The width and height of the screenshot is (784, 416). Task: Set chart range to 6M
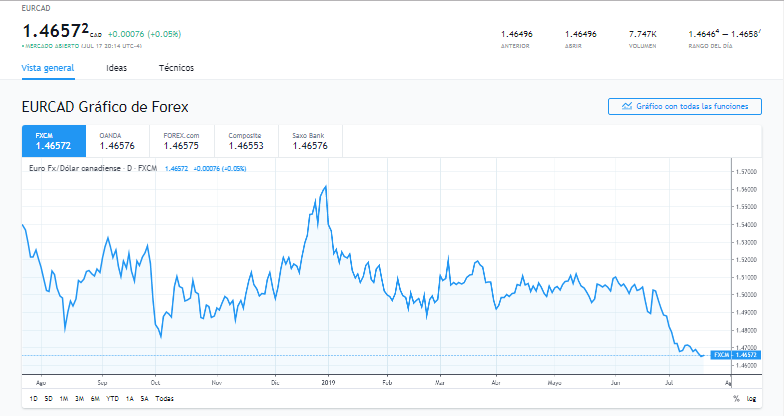coord(95,398)
